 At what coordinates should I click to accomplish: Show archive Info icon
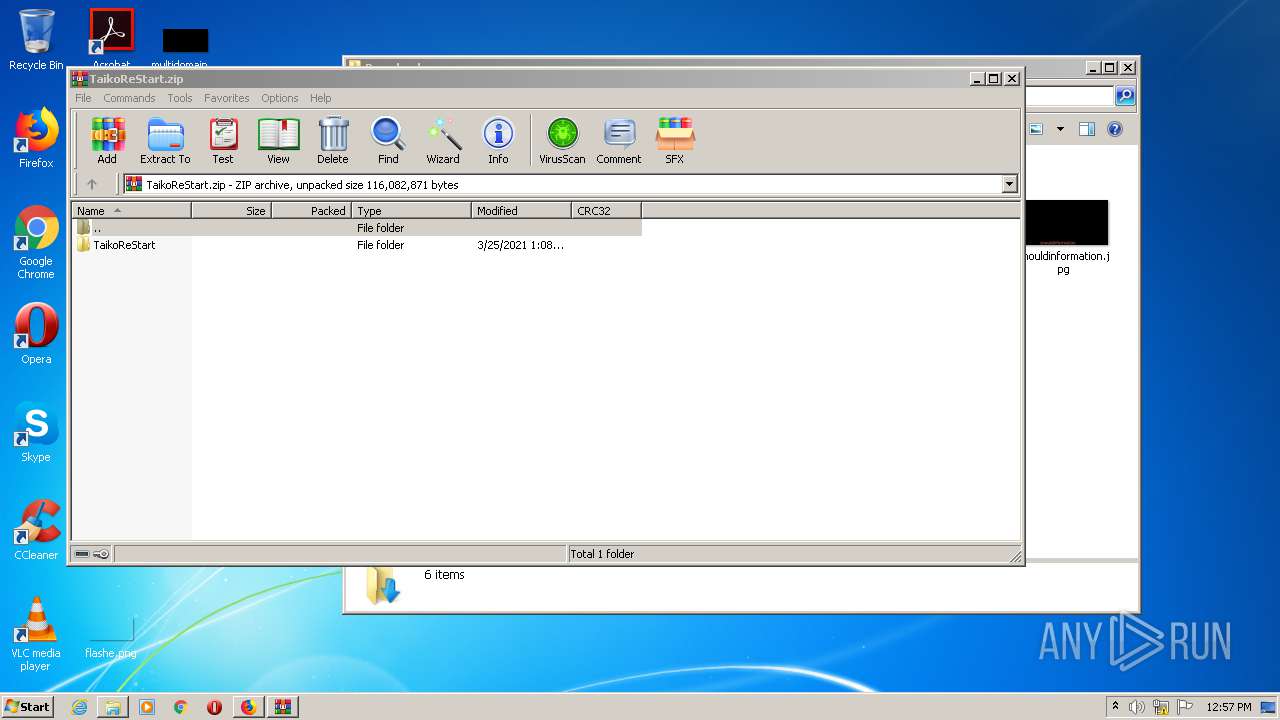point(498,141)
